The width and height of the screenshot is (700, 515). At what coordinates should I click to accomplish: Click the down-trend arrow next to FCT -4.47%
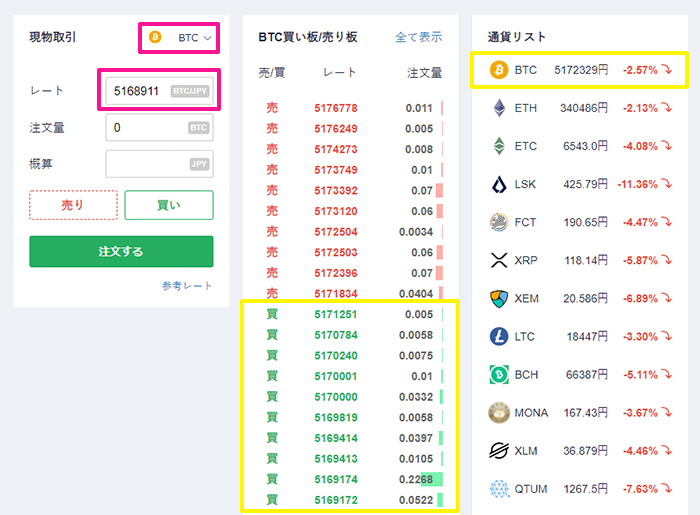[x=667, y=222]
